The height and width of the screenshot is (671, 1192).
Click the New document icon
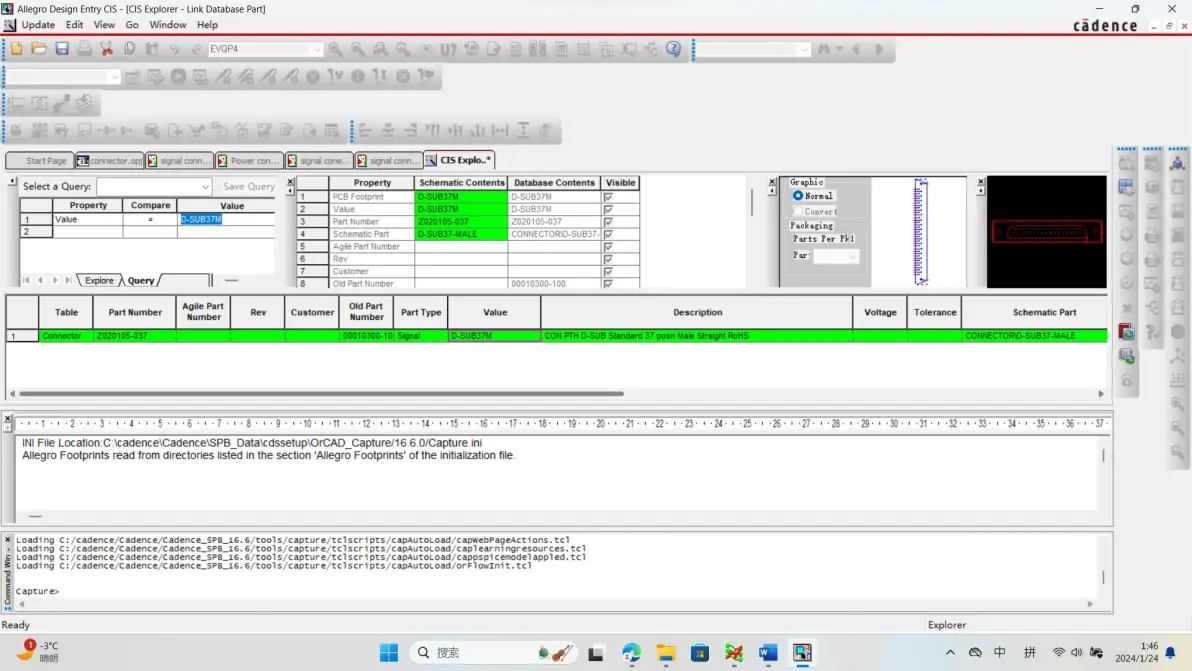pos(17,49)
